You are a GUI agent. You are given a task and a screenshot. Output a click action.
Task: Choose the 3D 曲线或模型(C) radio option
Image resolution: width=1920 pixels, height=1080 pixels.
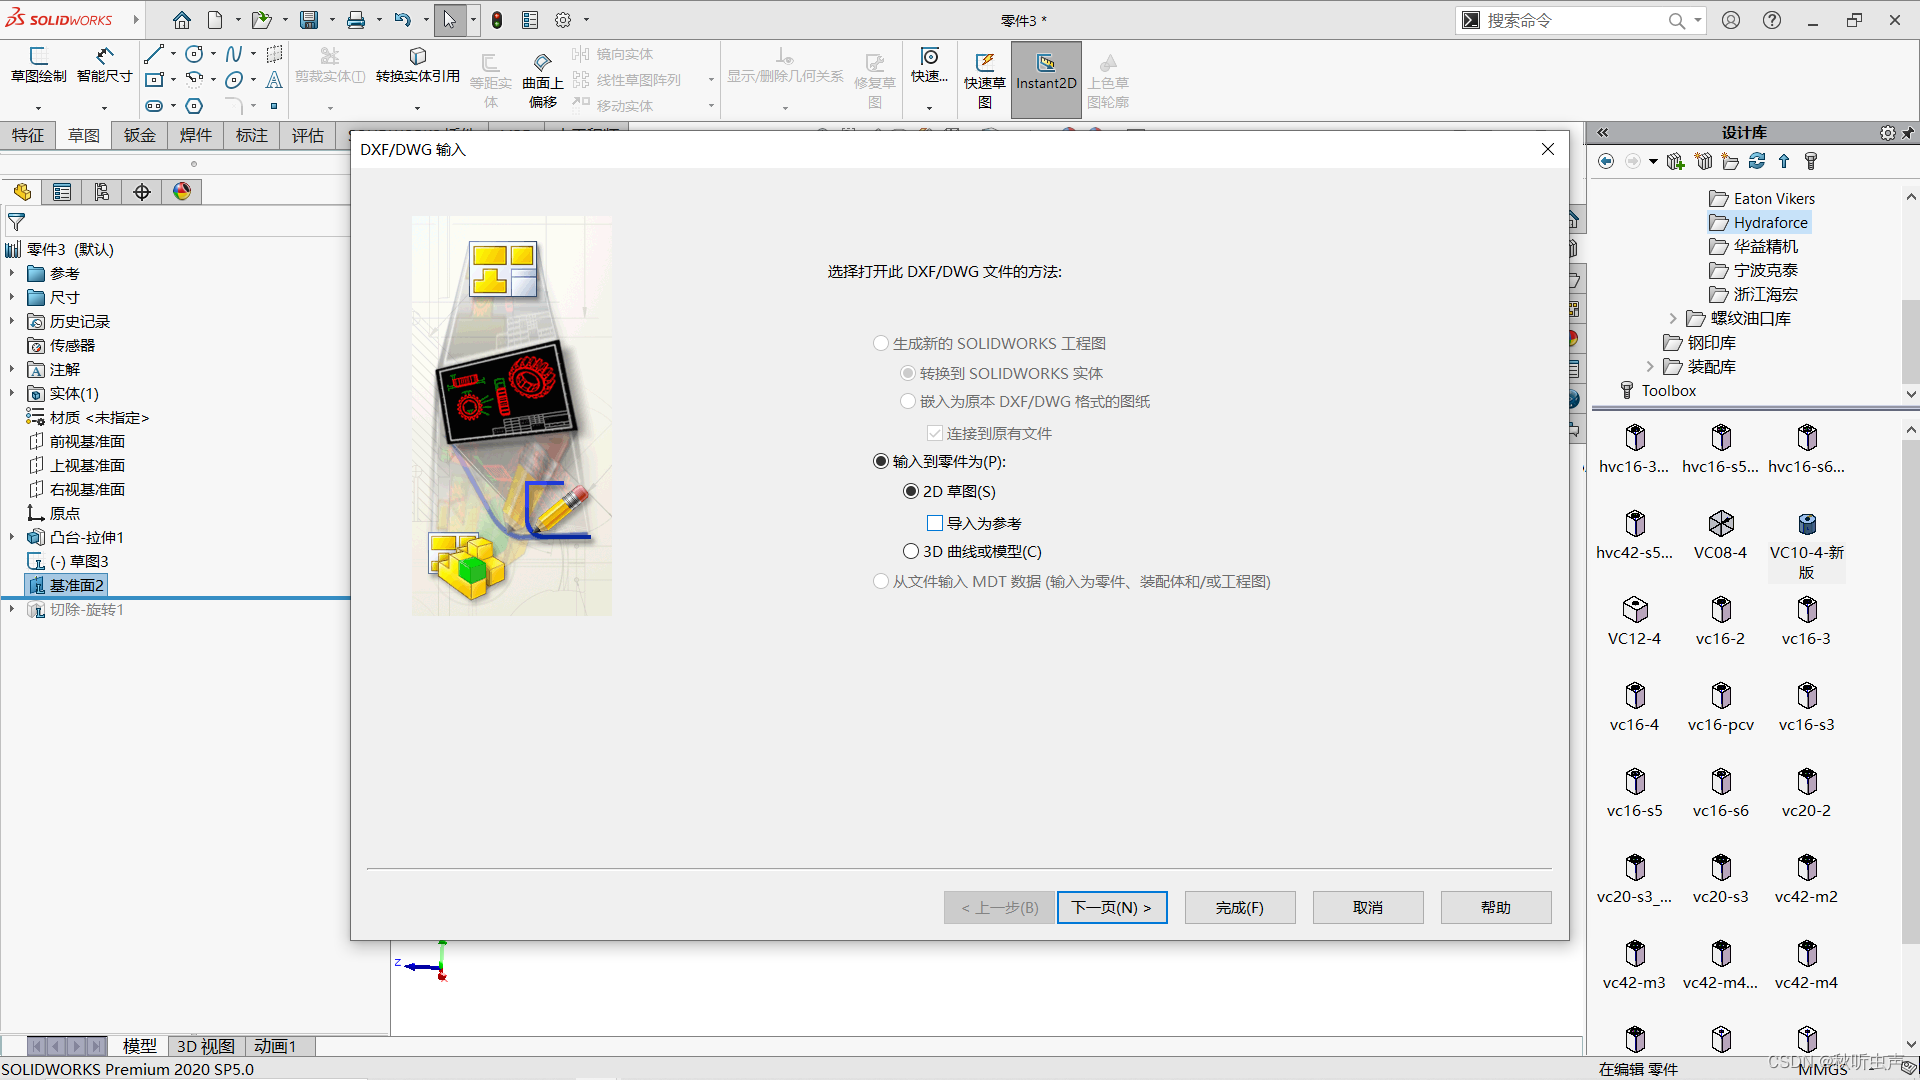coord(911,551)
